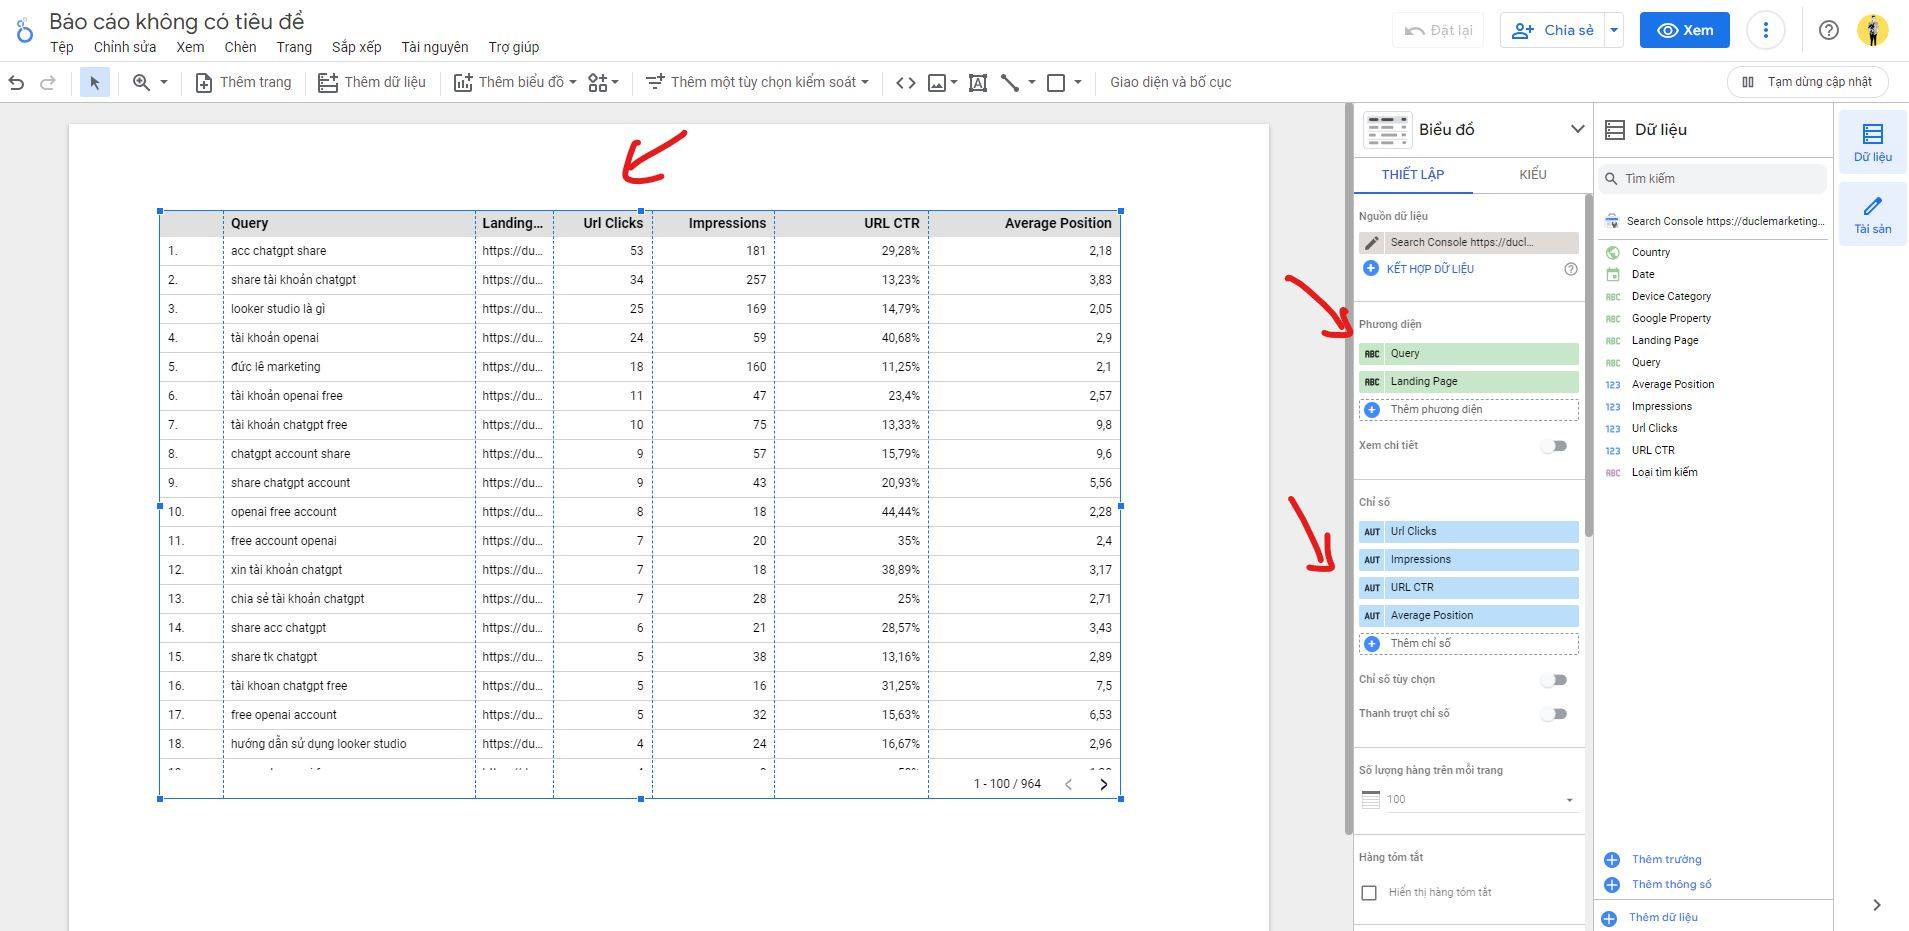The image size is (1909, 931).
Task: Collapse the right side panel arrow
Action: click(x=1877, y=905)
